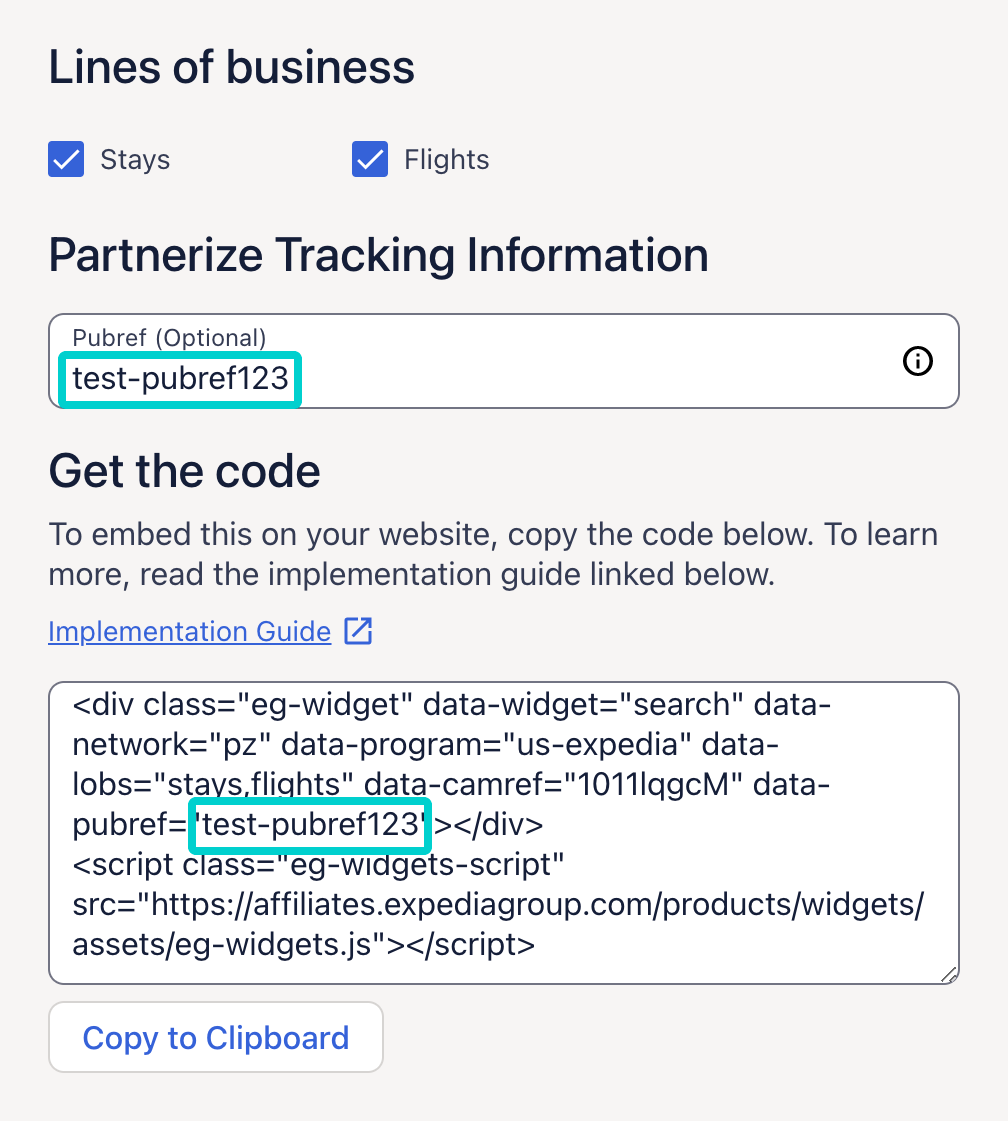Select the test-pubref123 text in the input

click(180, 380)
